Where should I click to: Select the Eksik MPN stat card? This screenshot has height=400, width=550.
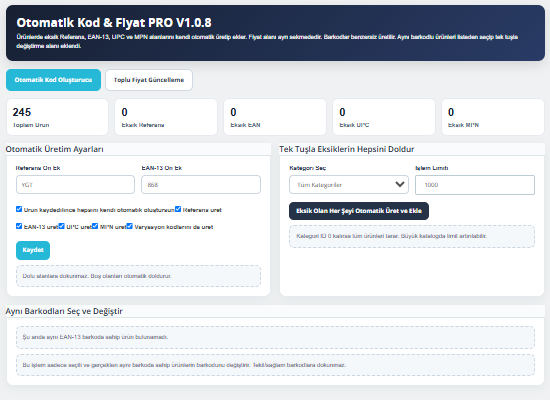(x=493, y=117)
